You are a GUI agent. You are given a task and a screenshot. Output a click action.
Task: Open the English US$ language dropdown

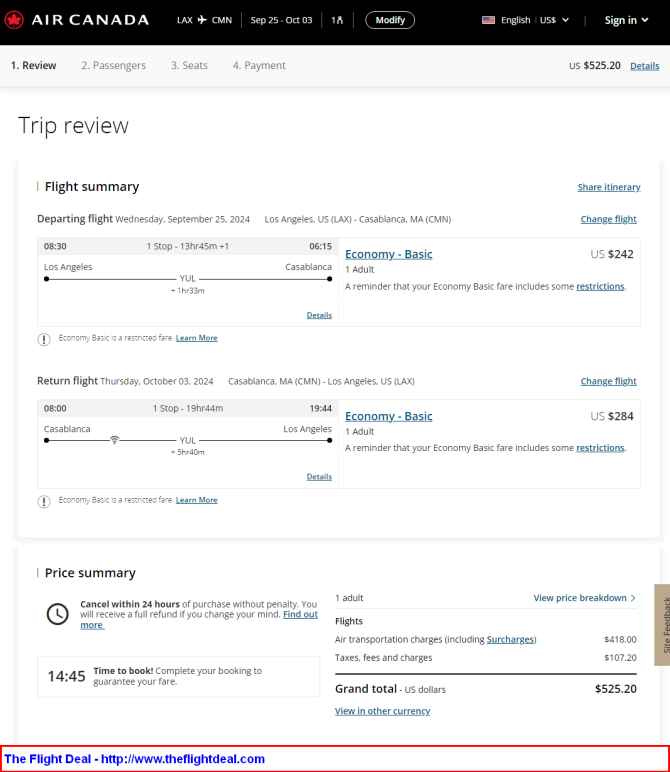(x=534, y=20)
